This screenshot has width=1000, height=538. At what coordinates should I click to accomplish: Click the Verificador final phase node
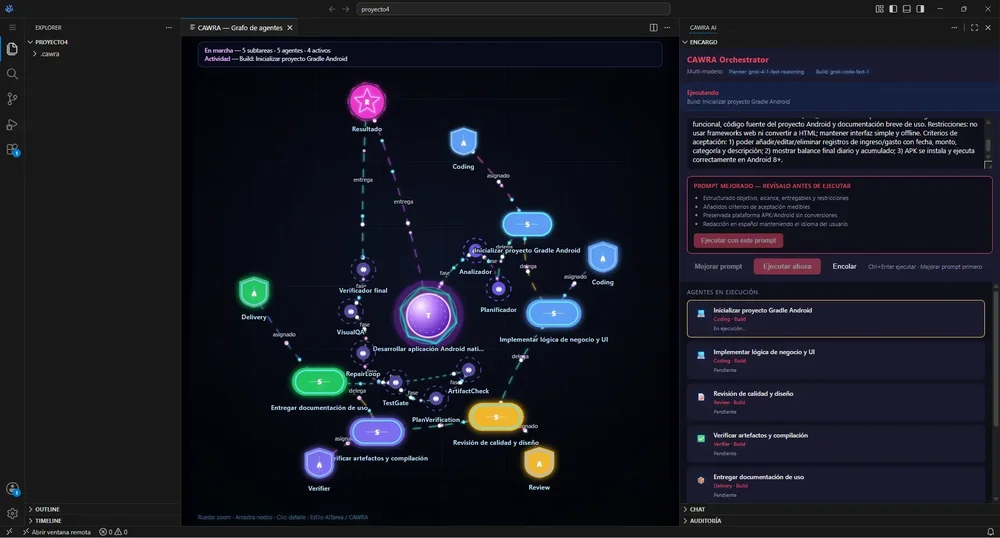click(x=363, y=269)
